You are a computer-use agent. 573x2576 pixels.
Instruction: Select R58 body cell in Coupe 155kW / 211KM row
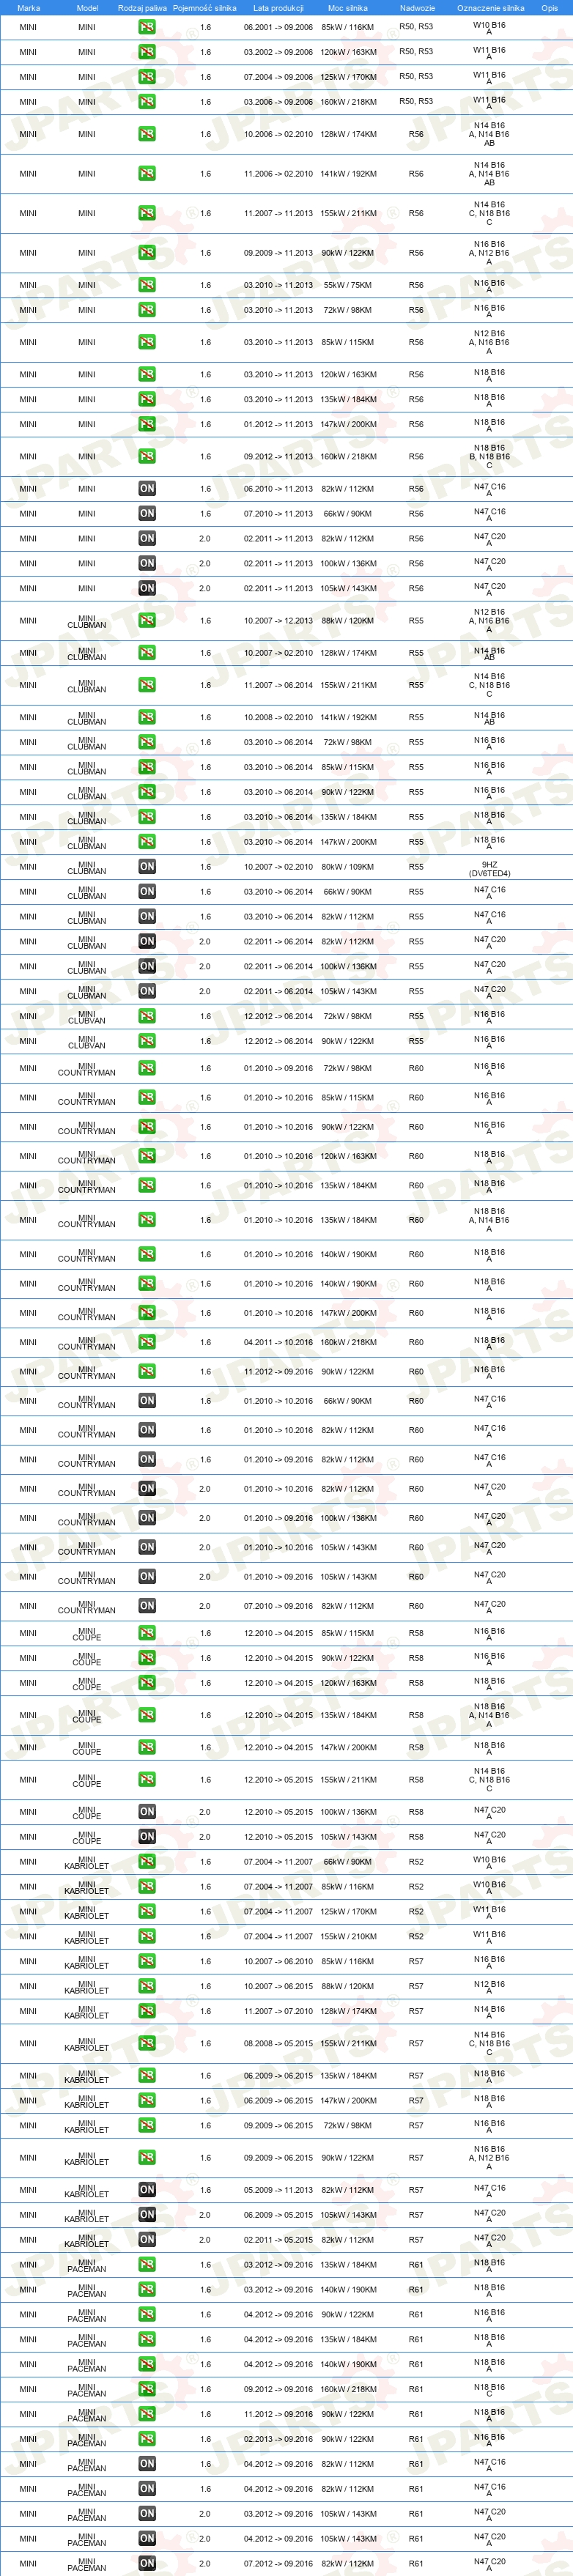coord(416,1780)
